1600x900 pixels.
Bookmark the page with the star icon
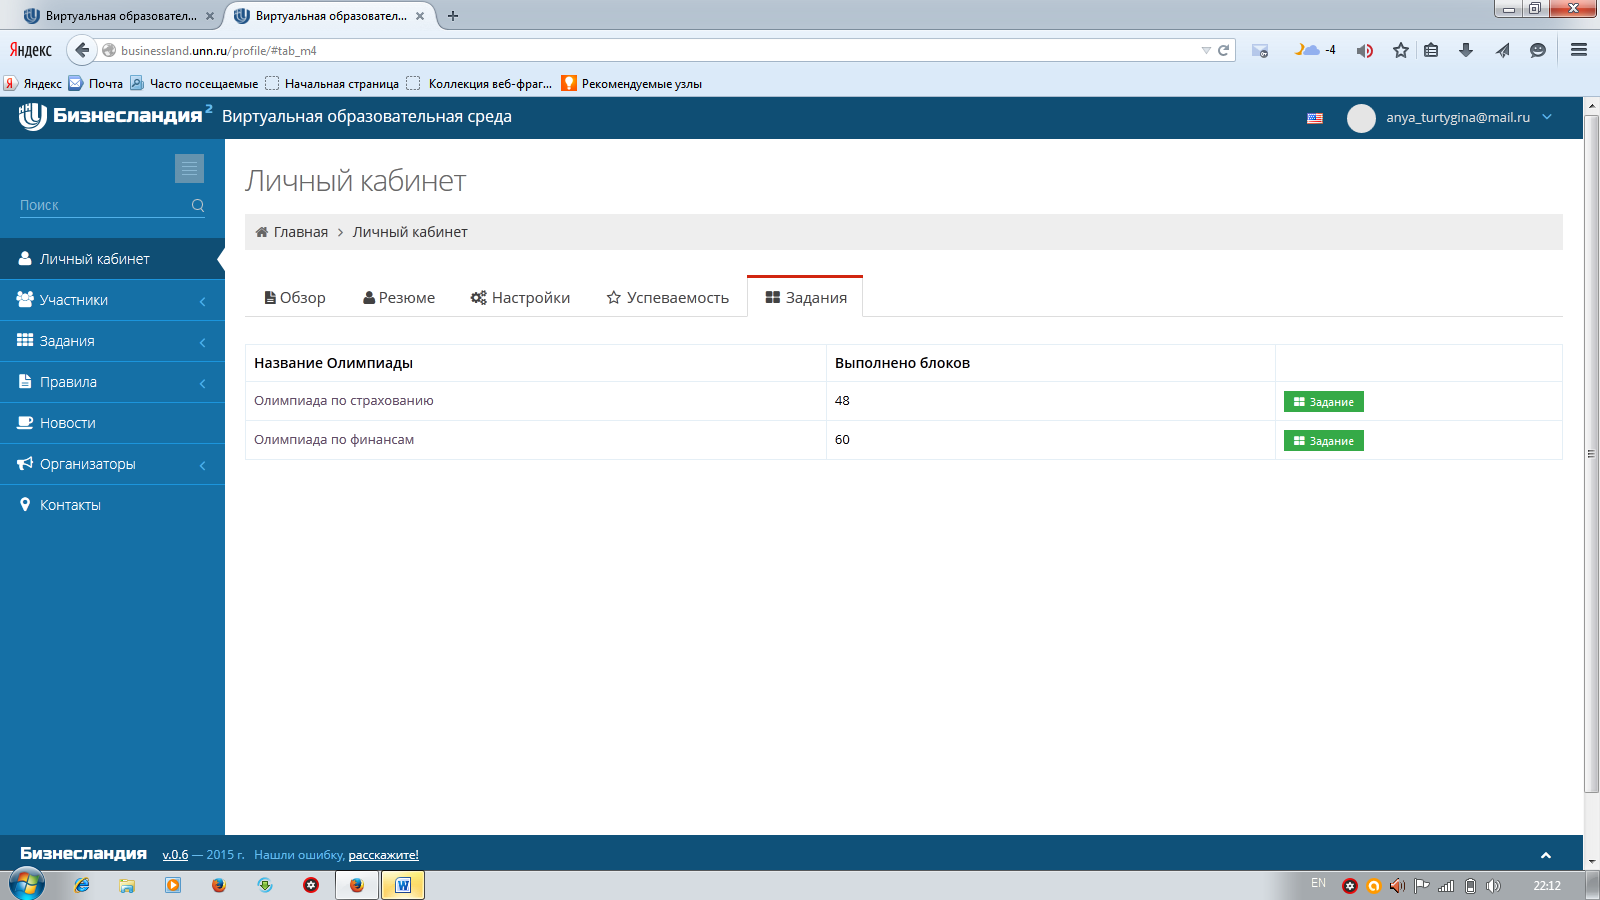[1400, 50]
